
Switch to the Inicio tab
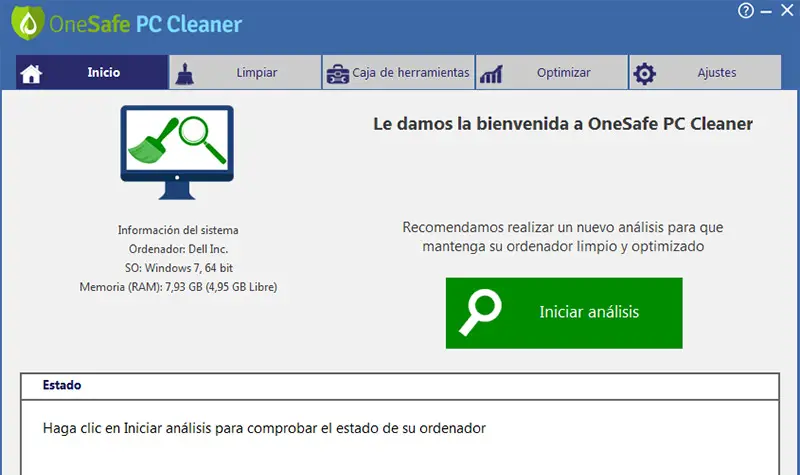pos(92,72)
